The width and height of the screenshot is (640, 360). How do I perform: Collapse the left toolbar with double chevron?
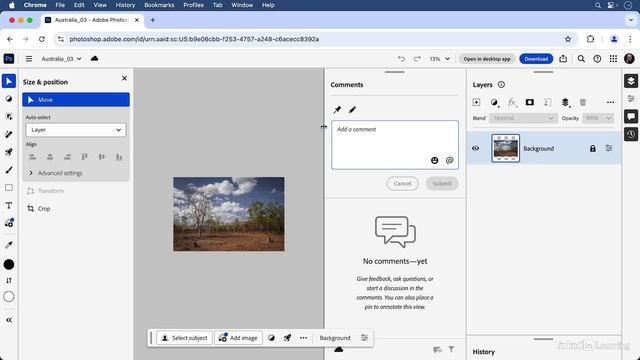(x=9, y=320)
